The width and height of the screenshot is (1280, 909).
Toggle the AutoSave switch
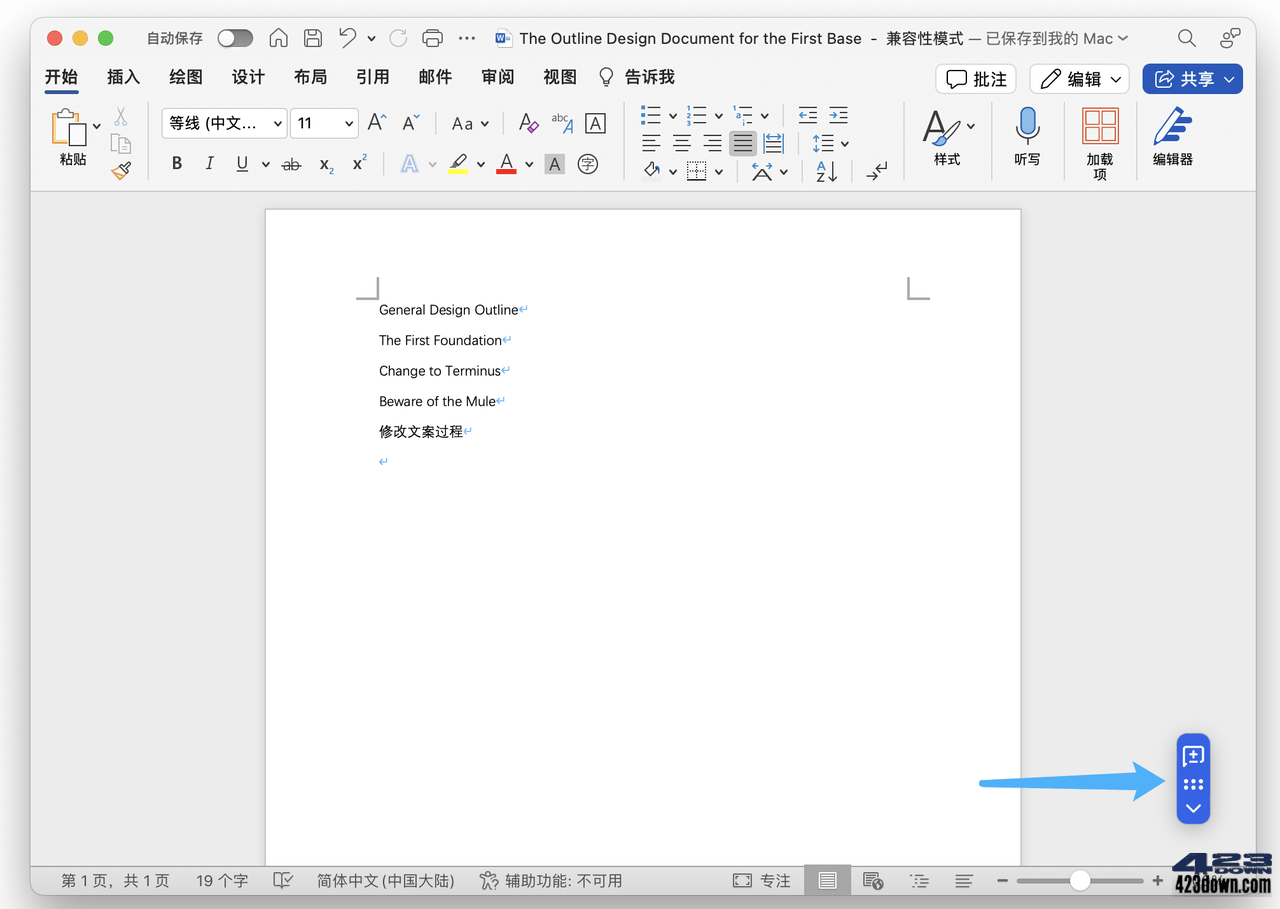[235, 38]
